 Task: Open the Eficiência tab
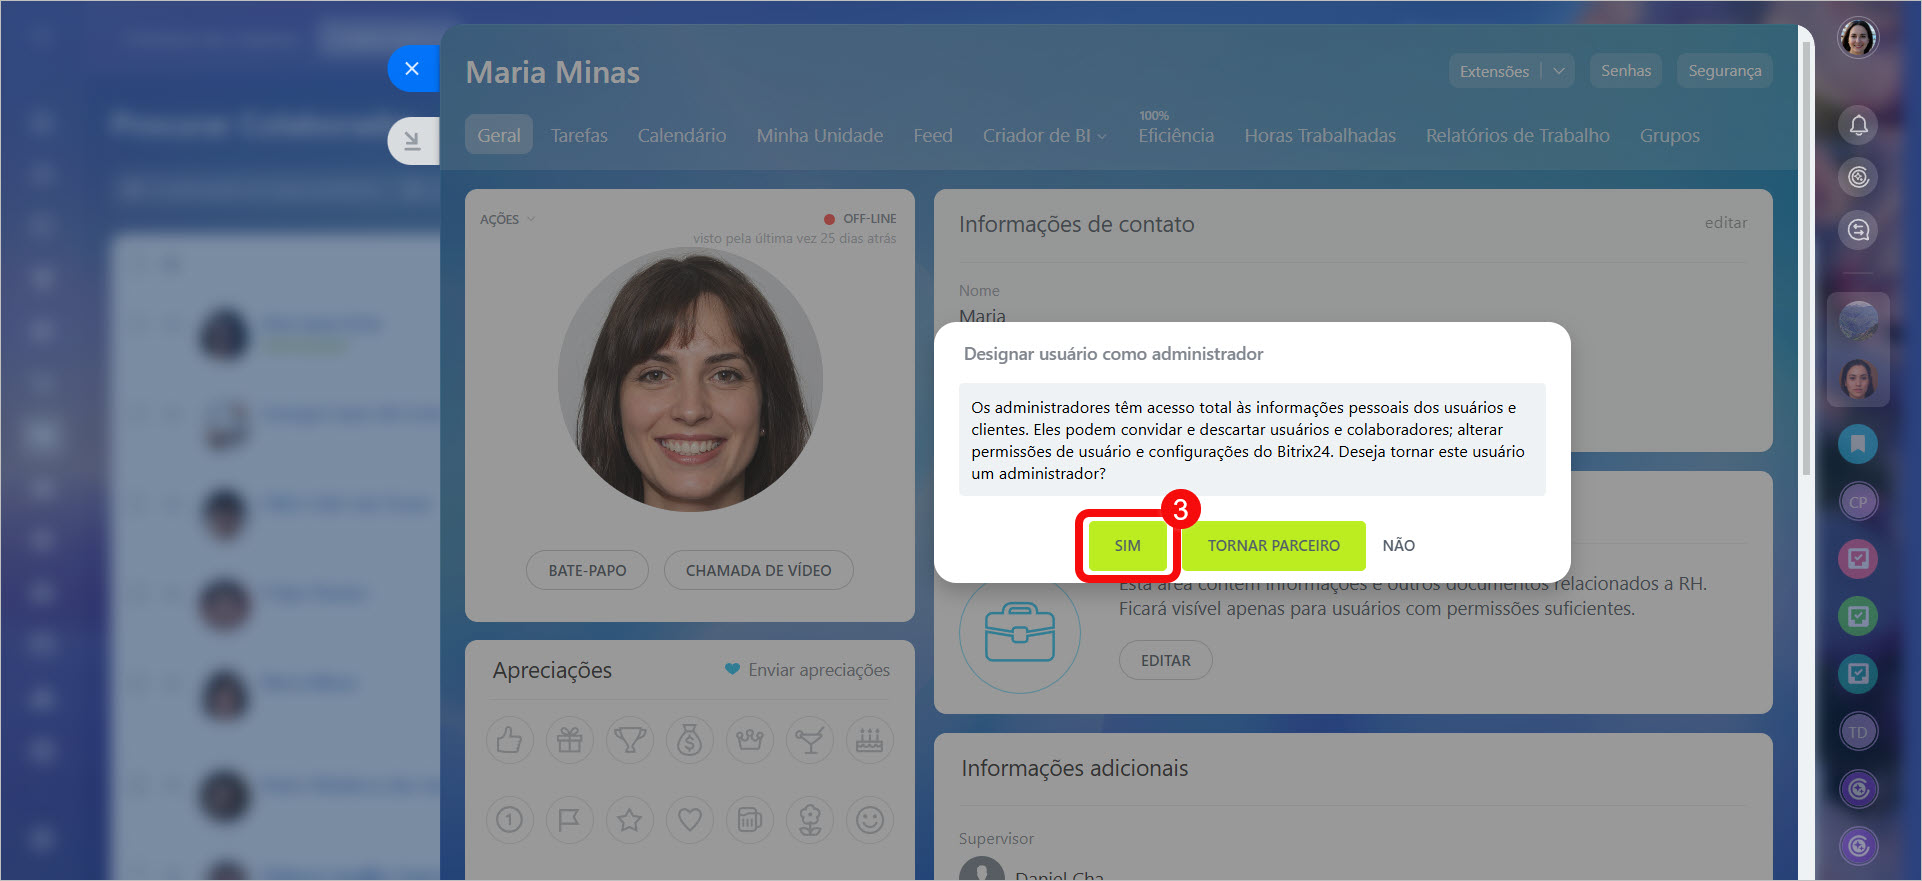pos(1176,135)
